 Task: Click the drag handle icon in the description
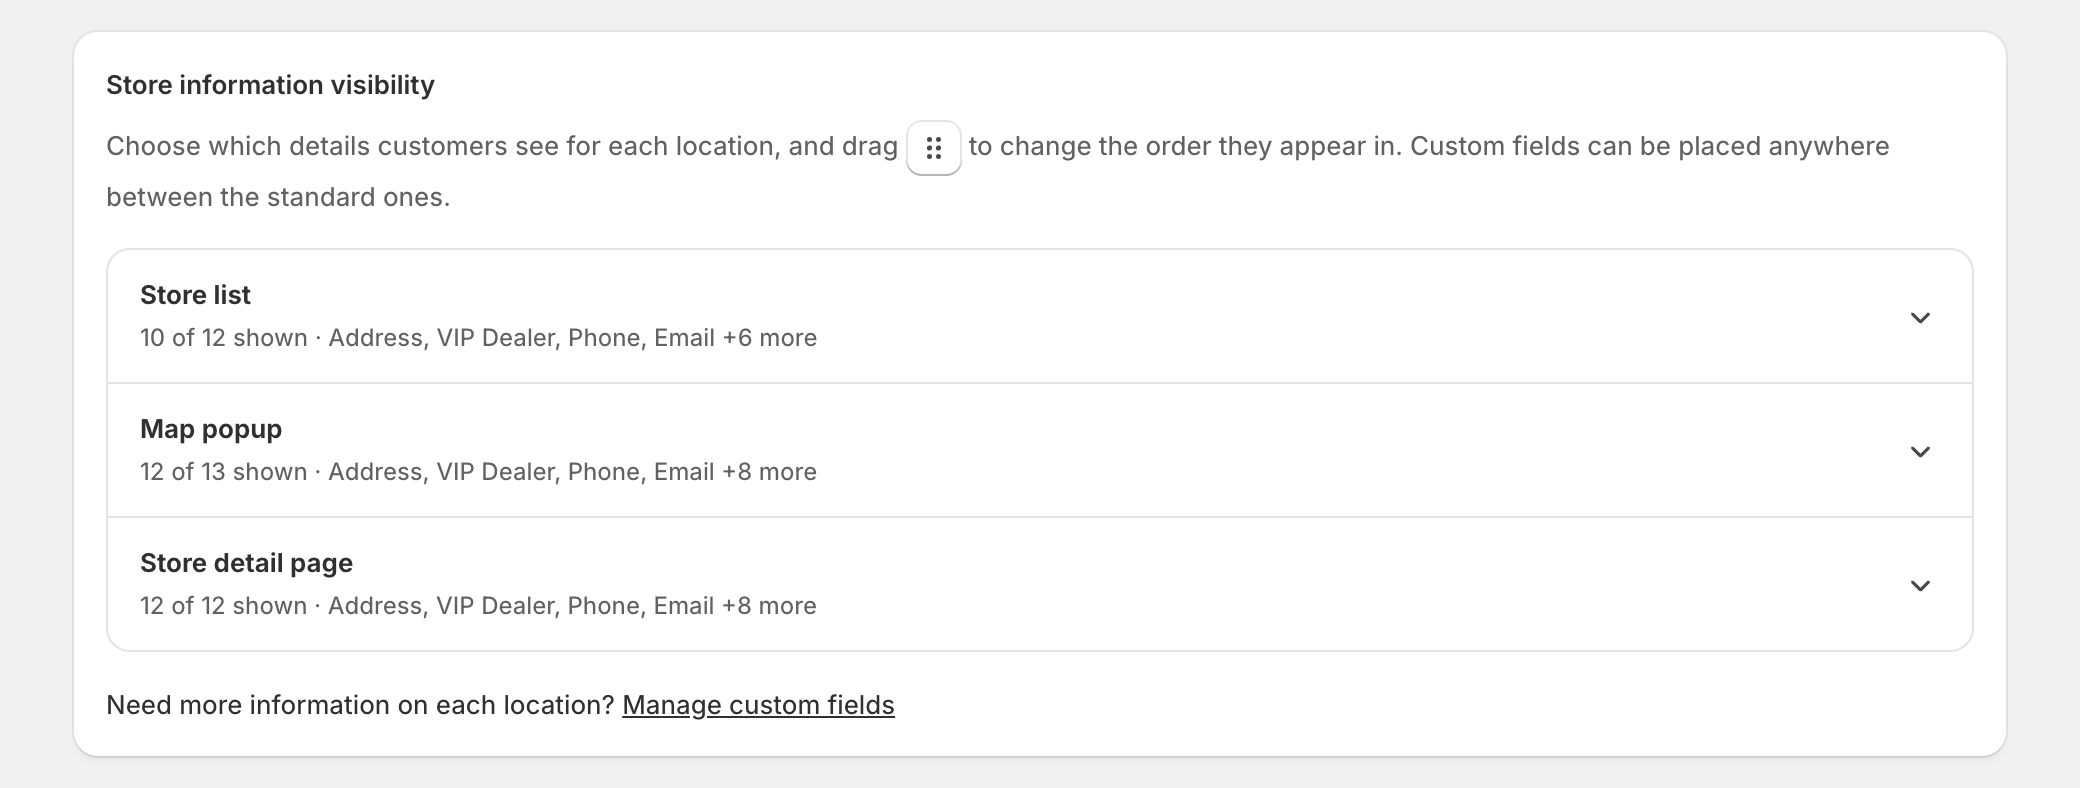(934, 148)
